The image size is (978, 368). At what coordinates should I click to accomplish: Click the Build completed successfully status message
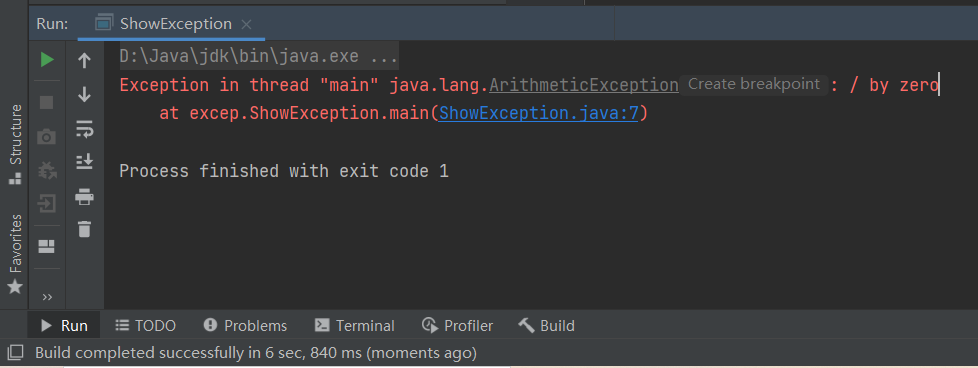point(256,354)
